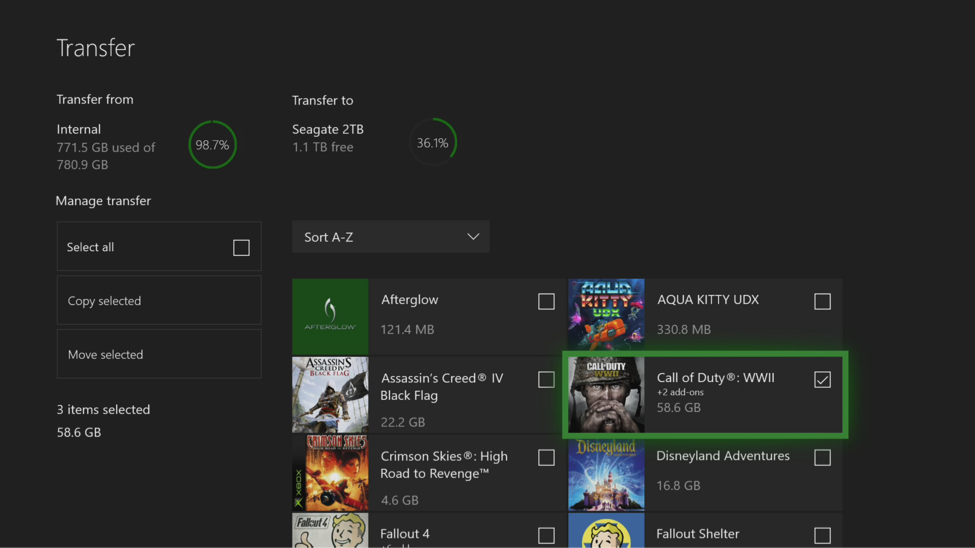
Task: Click the Assassin's Creed IV Black Flag title
Action: click(x=442, y=386)
